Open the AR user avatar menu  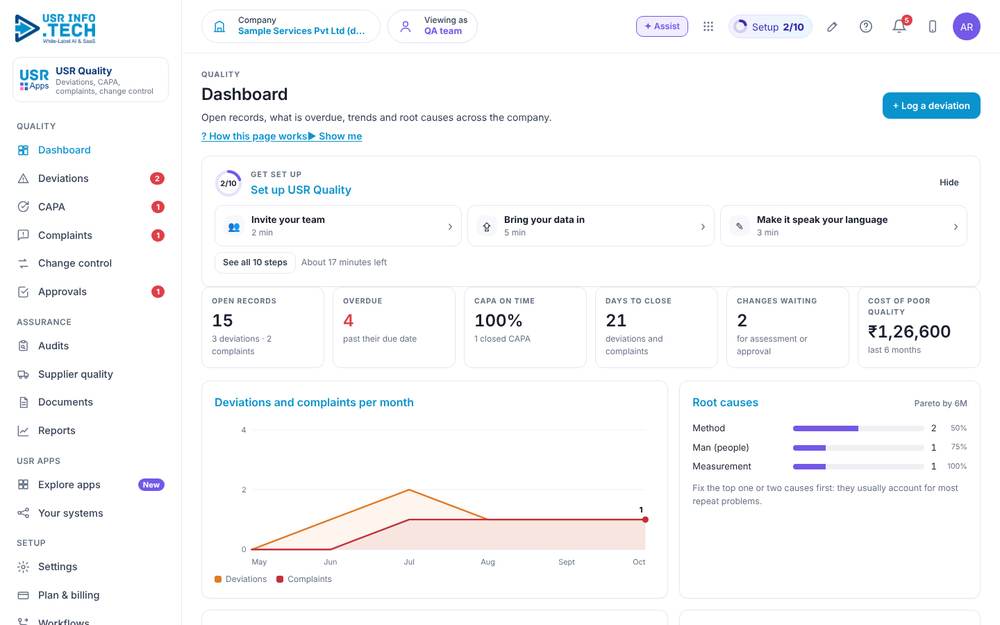click(966, 27)
